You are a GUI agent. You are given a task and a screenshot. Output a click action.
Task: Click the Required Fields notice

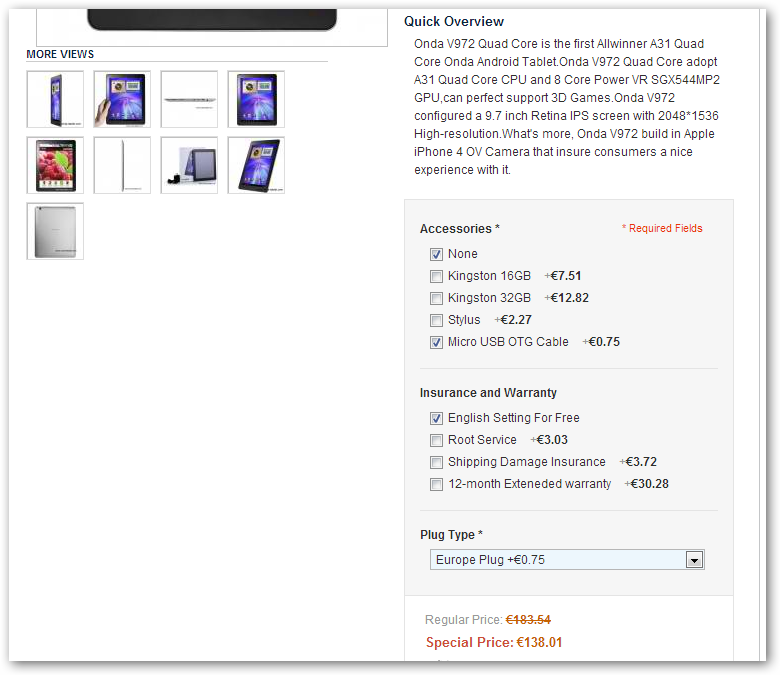tap(662, 228)
